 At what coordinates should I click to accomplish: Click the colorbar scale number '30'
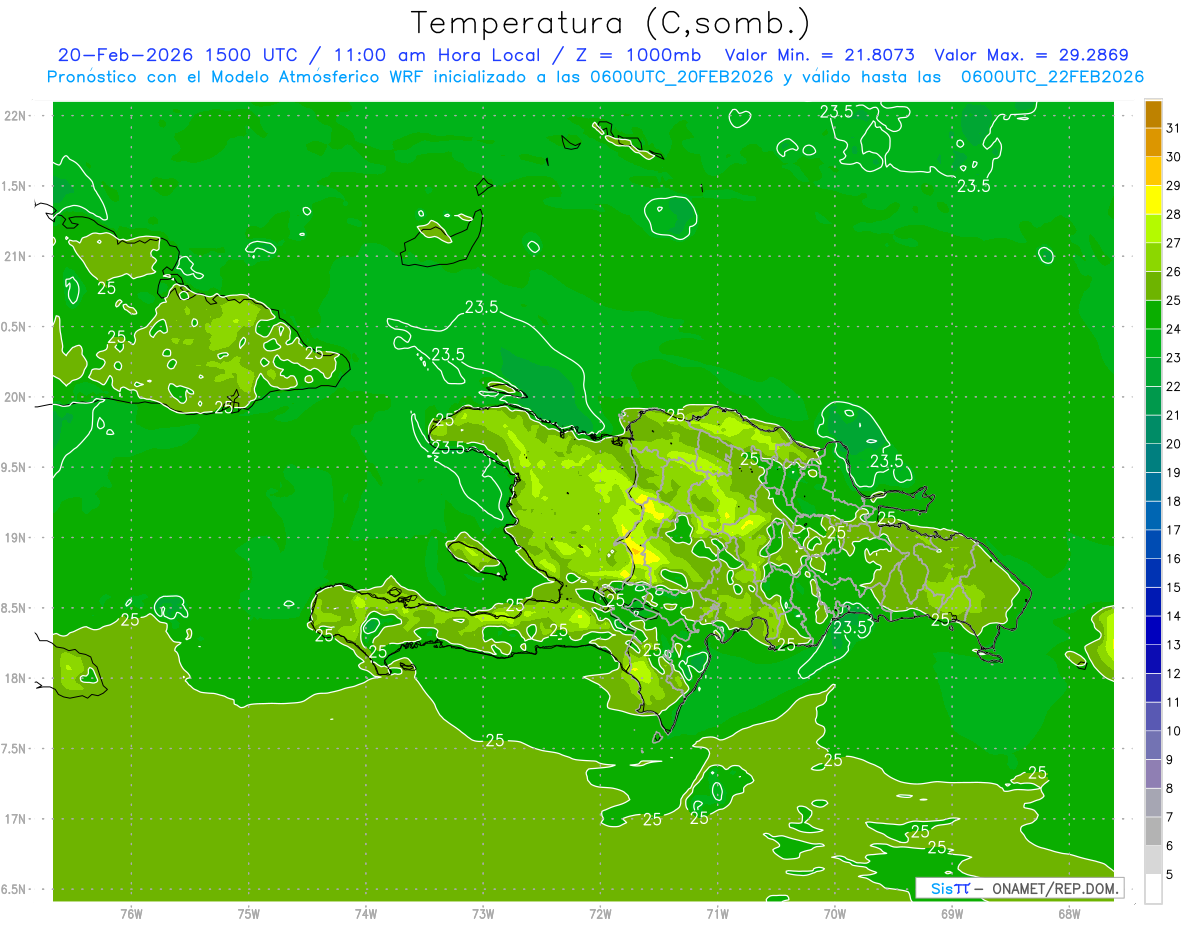(x=1173, y=157)
